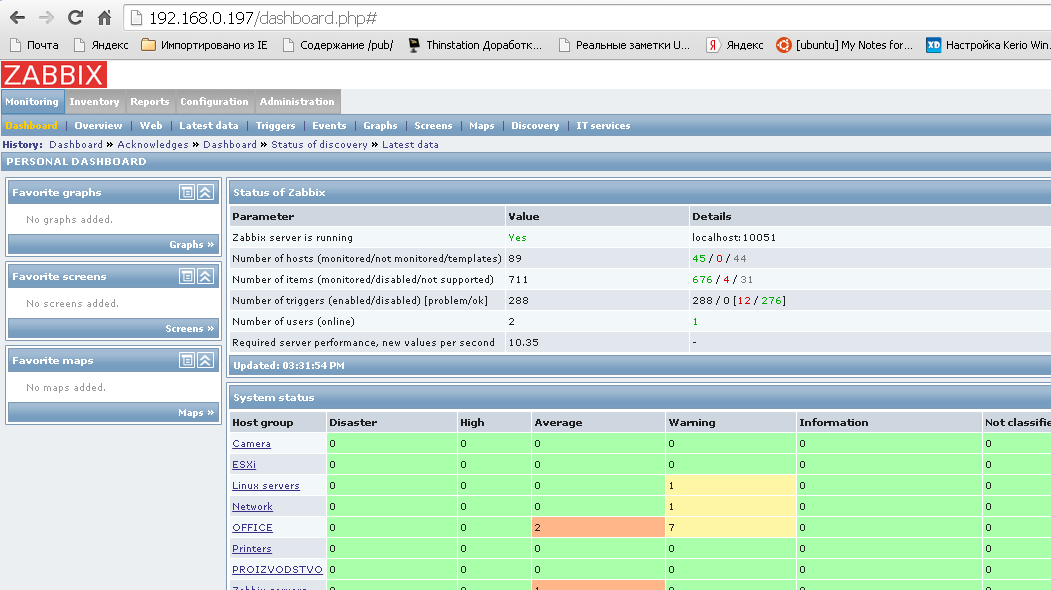Viewport: 1051px width, 590px height.
Task: Switch to the Reports tab
Action: click(149, 101)
